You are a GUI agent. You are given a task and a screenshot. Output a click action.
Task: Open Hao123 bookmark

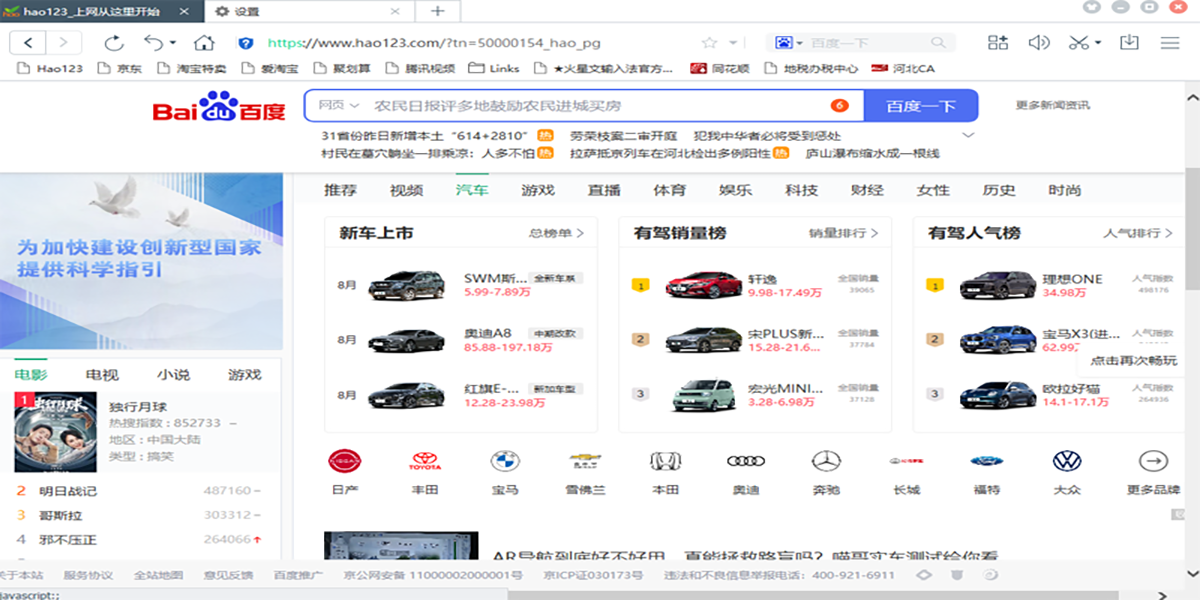(x=50, y=69)
